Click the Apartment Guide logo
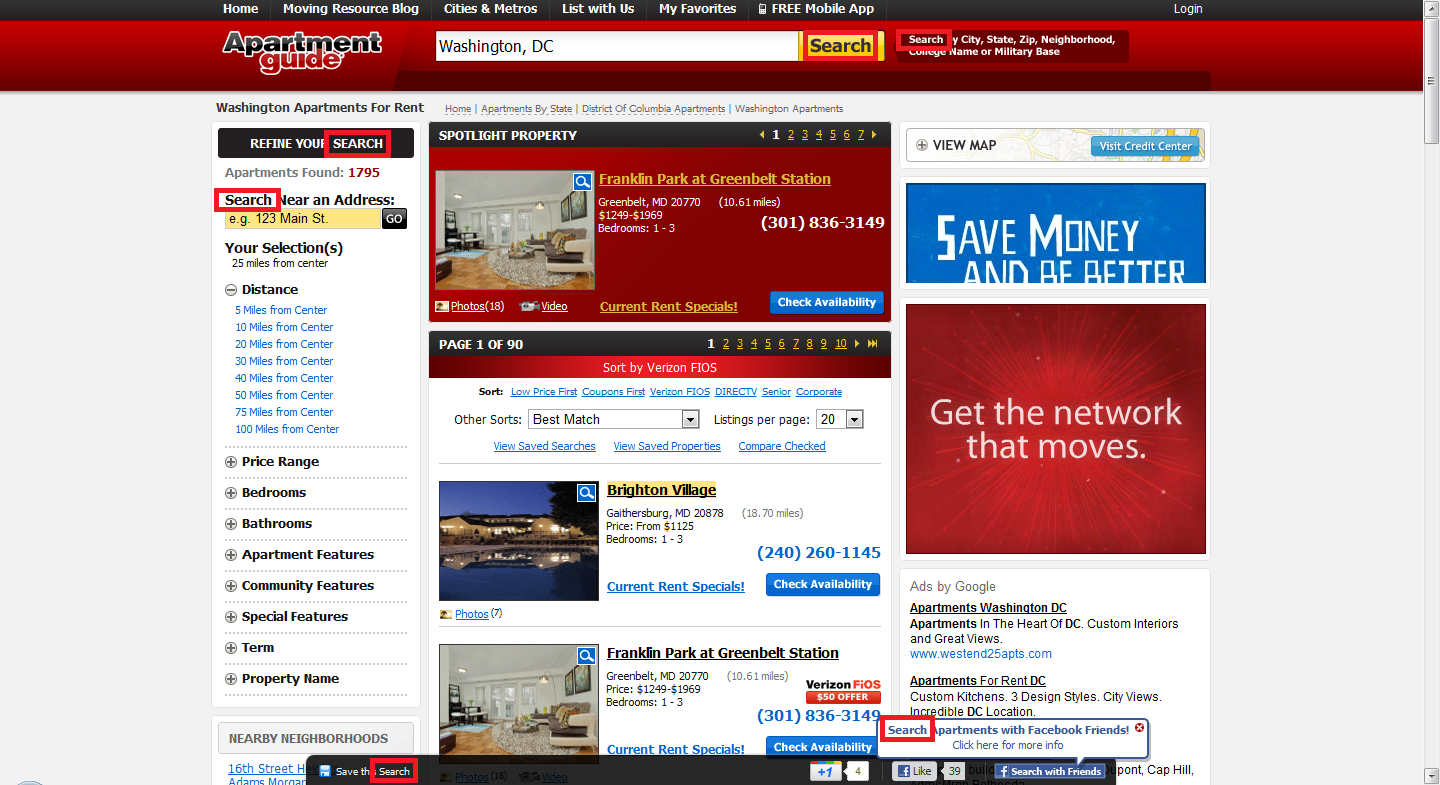1440x785 pixels. 302,51
